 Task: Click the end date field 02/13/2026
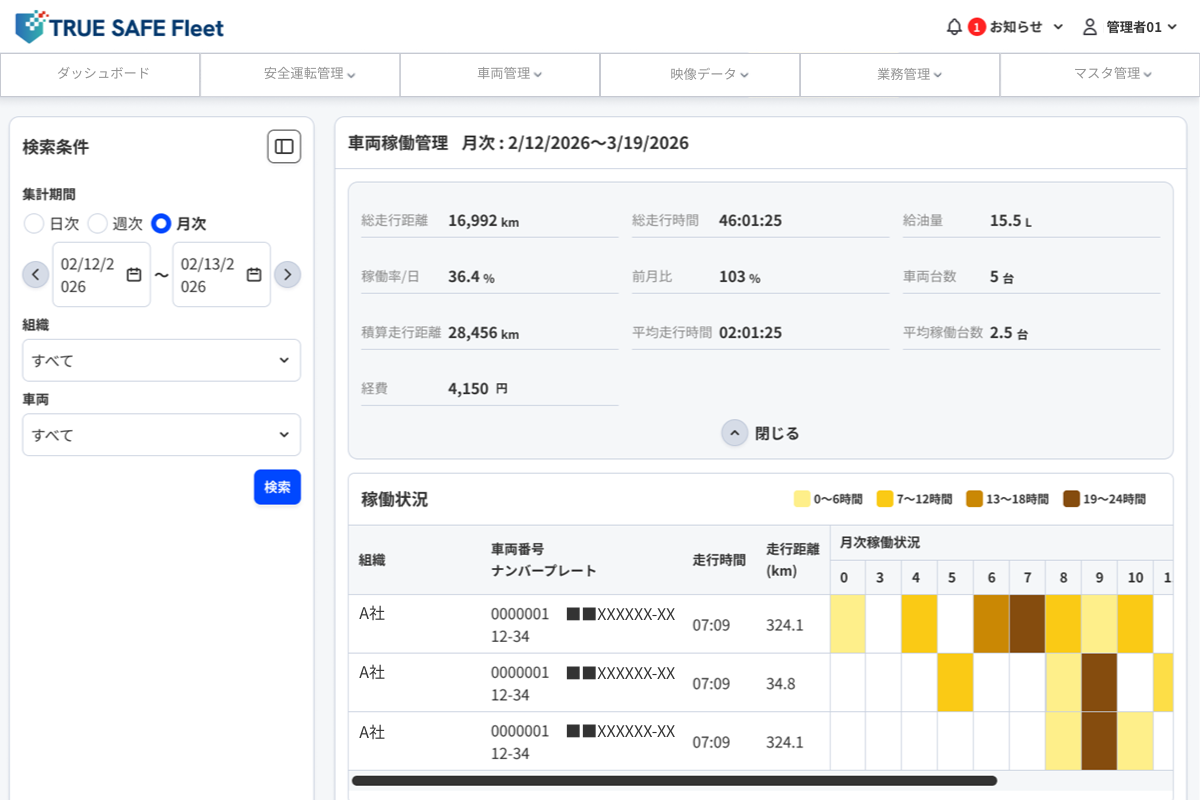(x=221, y=275)
